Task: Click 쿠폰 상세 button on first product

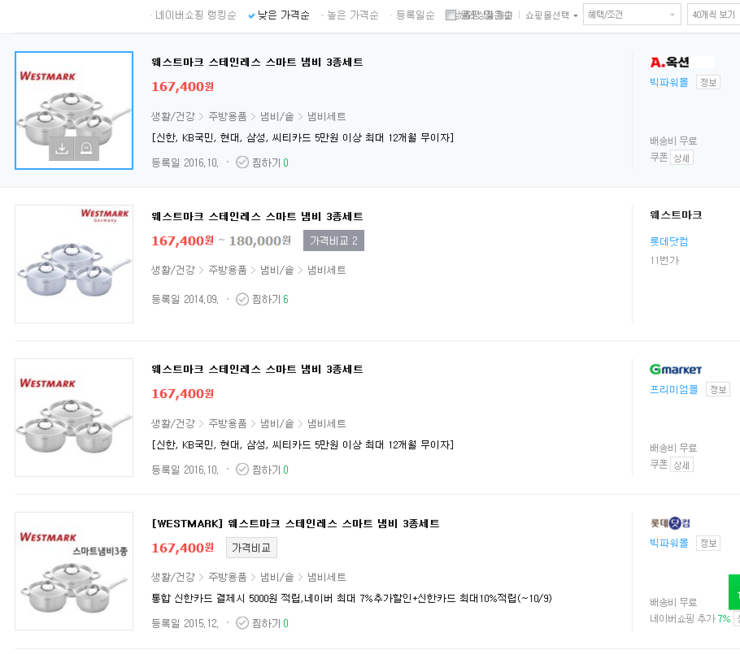Action: click(681, 158)
